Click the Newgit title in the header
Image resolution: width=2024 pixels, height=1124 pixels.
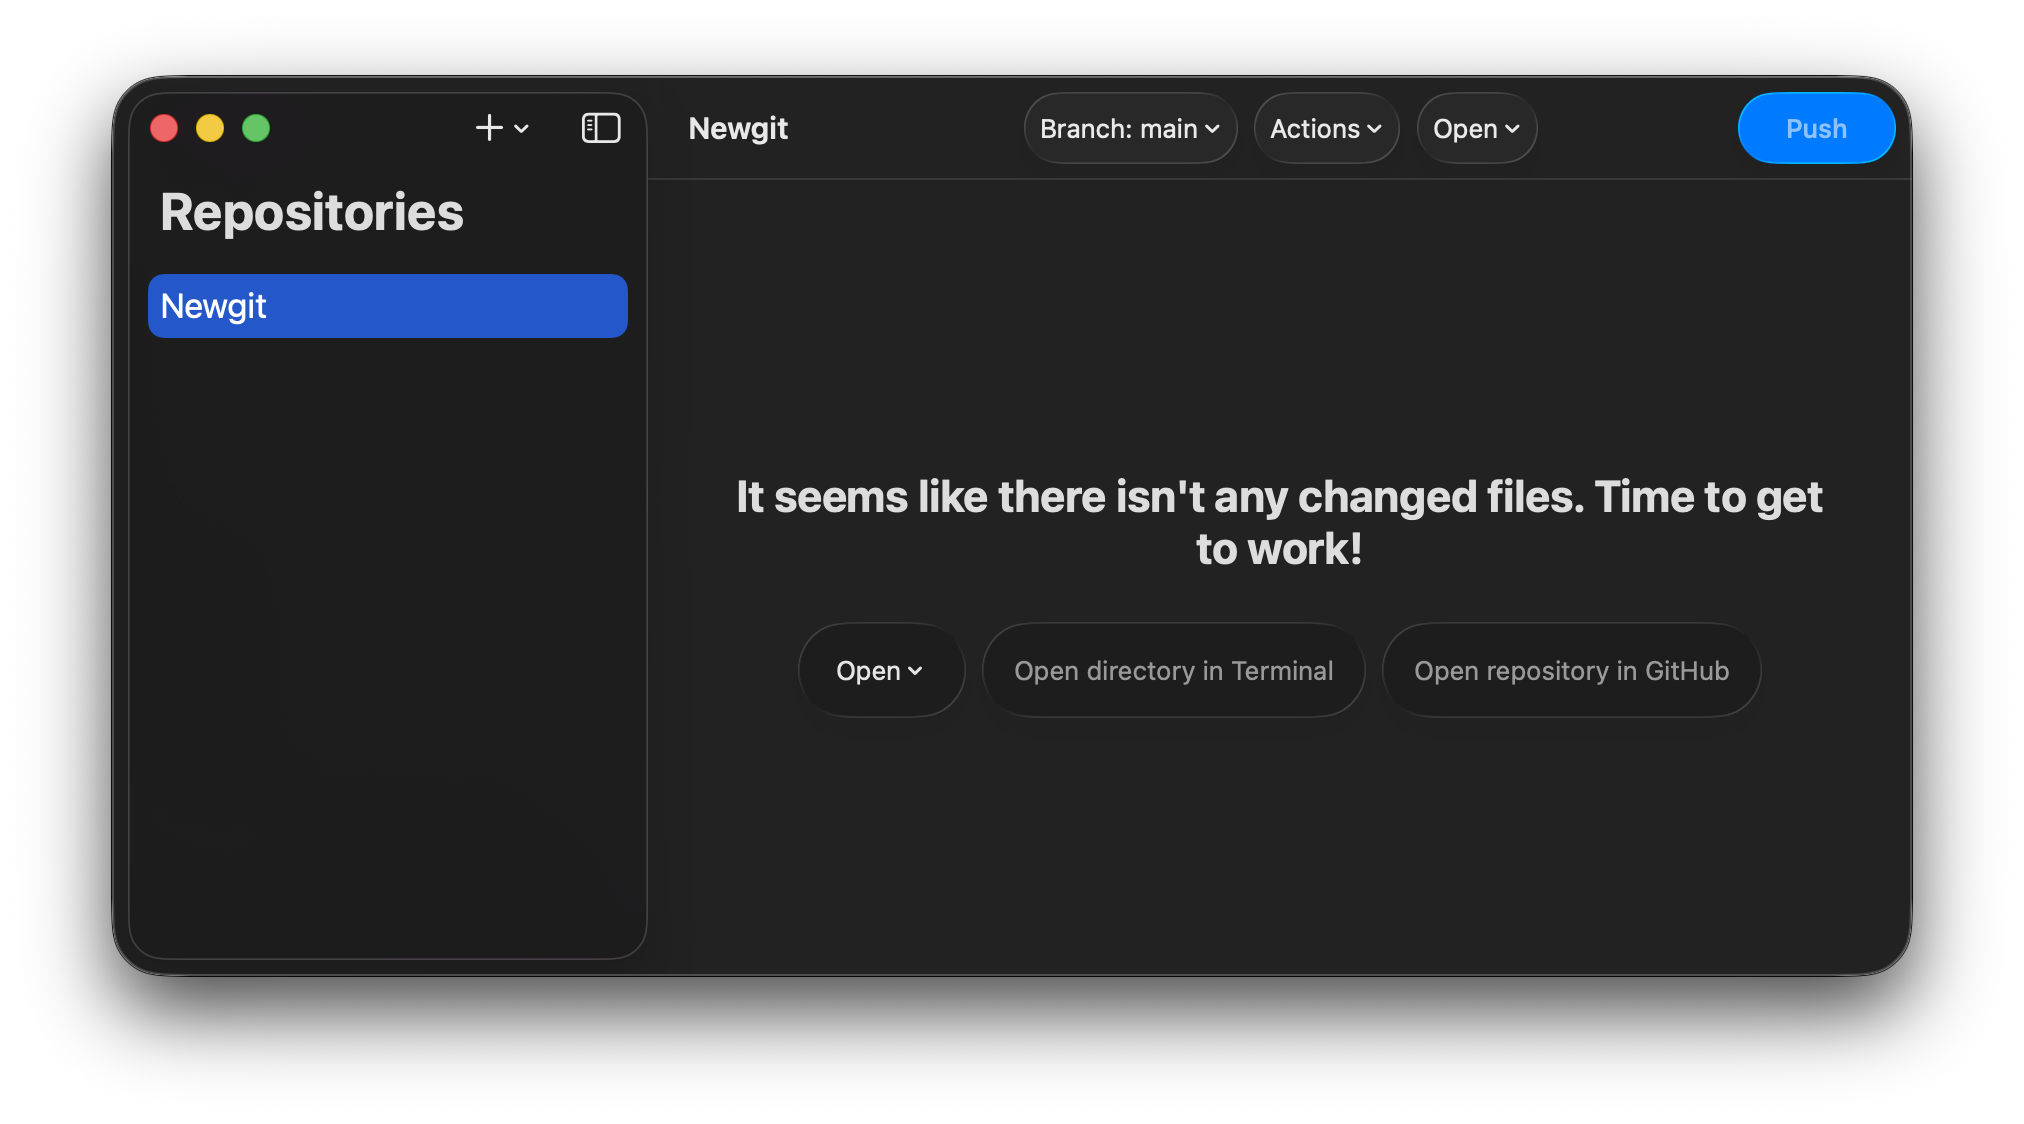737,128
